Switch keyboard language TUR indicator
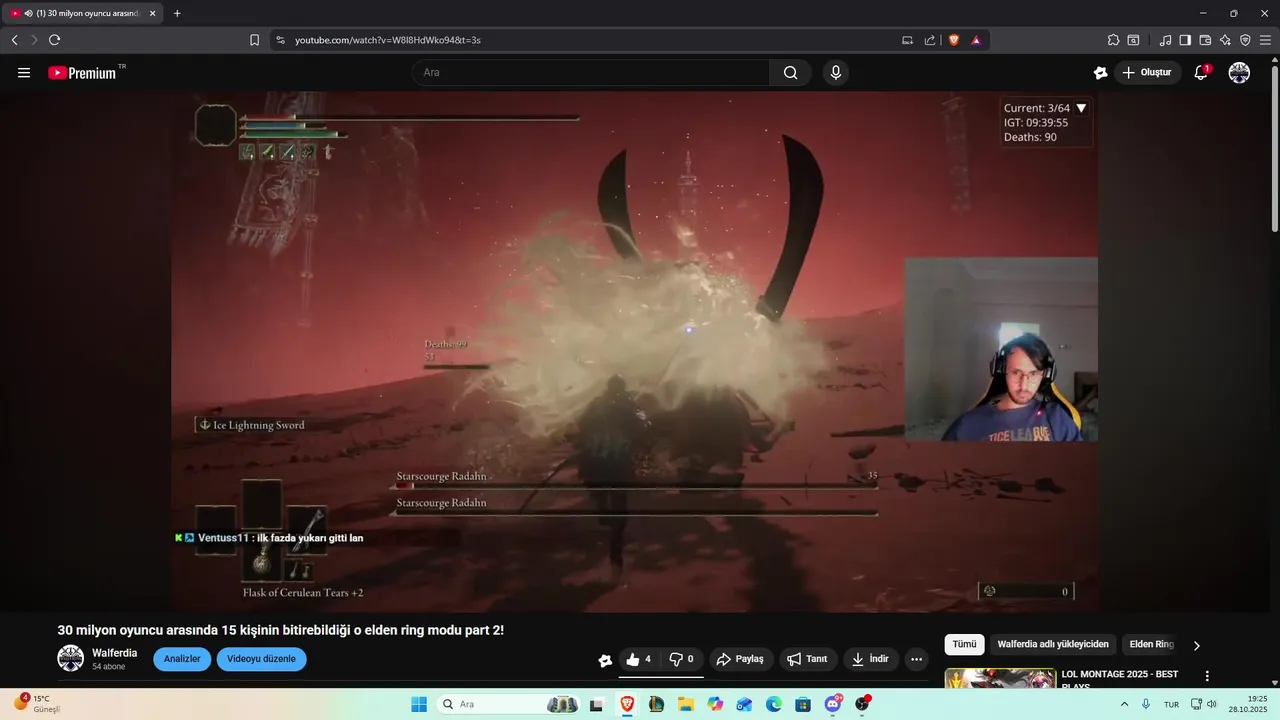The width and height of the screenshot is (1280, 720). click(1171, 704)
